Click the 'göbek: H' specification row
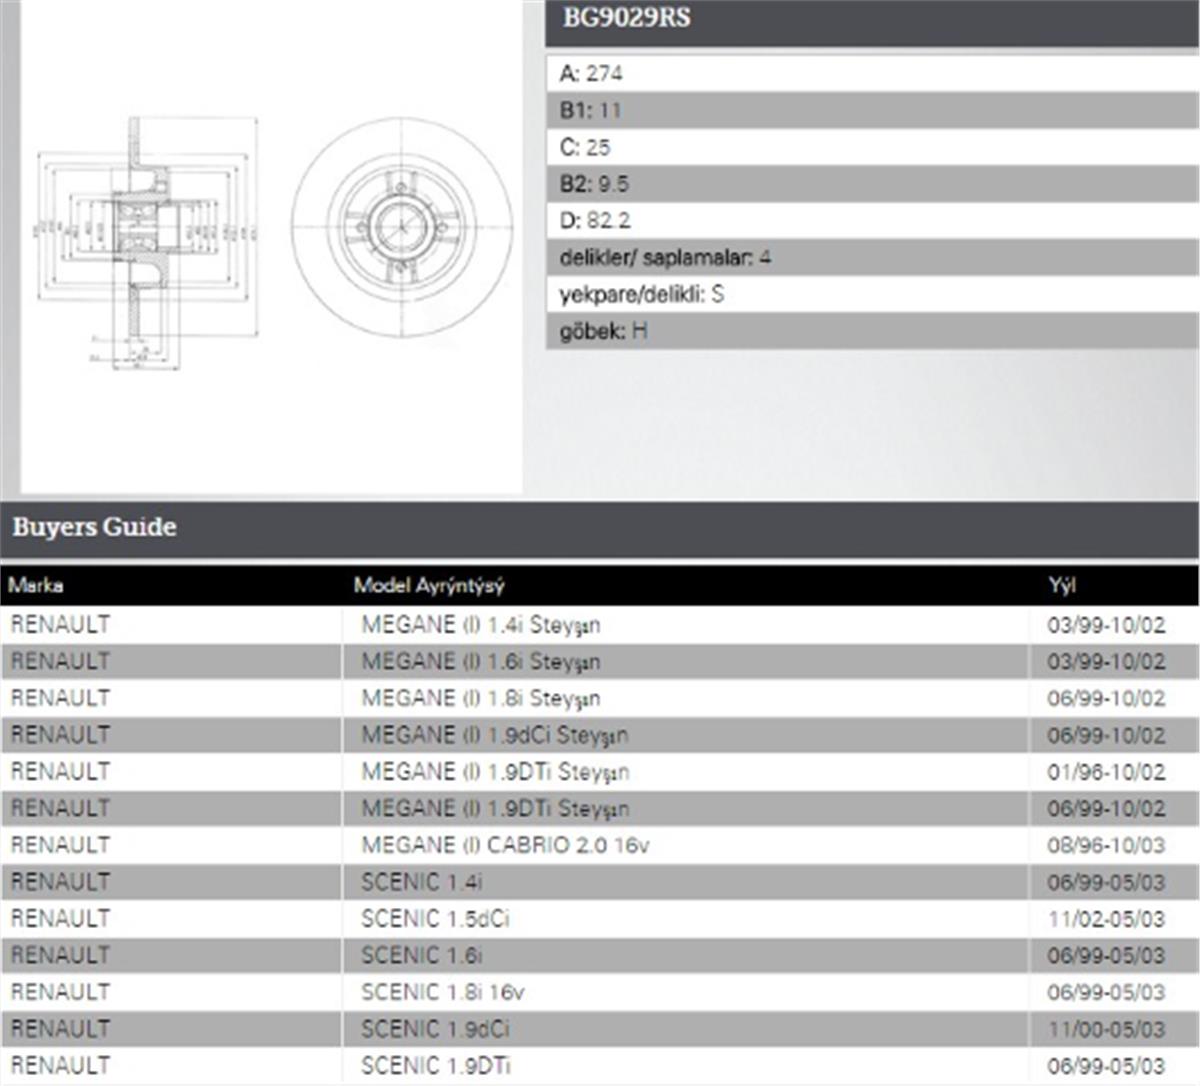The height and width of the screenshot is (1086, 1200). 872,331
